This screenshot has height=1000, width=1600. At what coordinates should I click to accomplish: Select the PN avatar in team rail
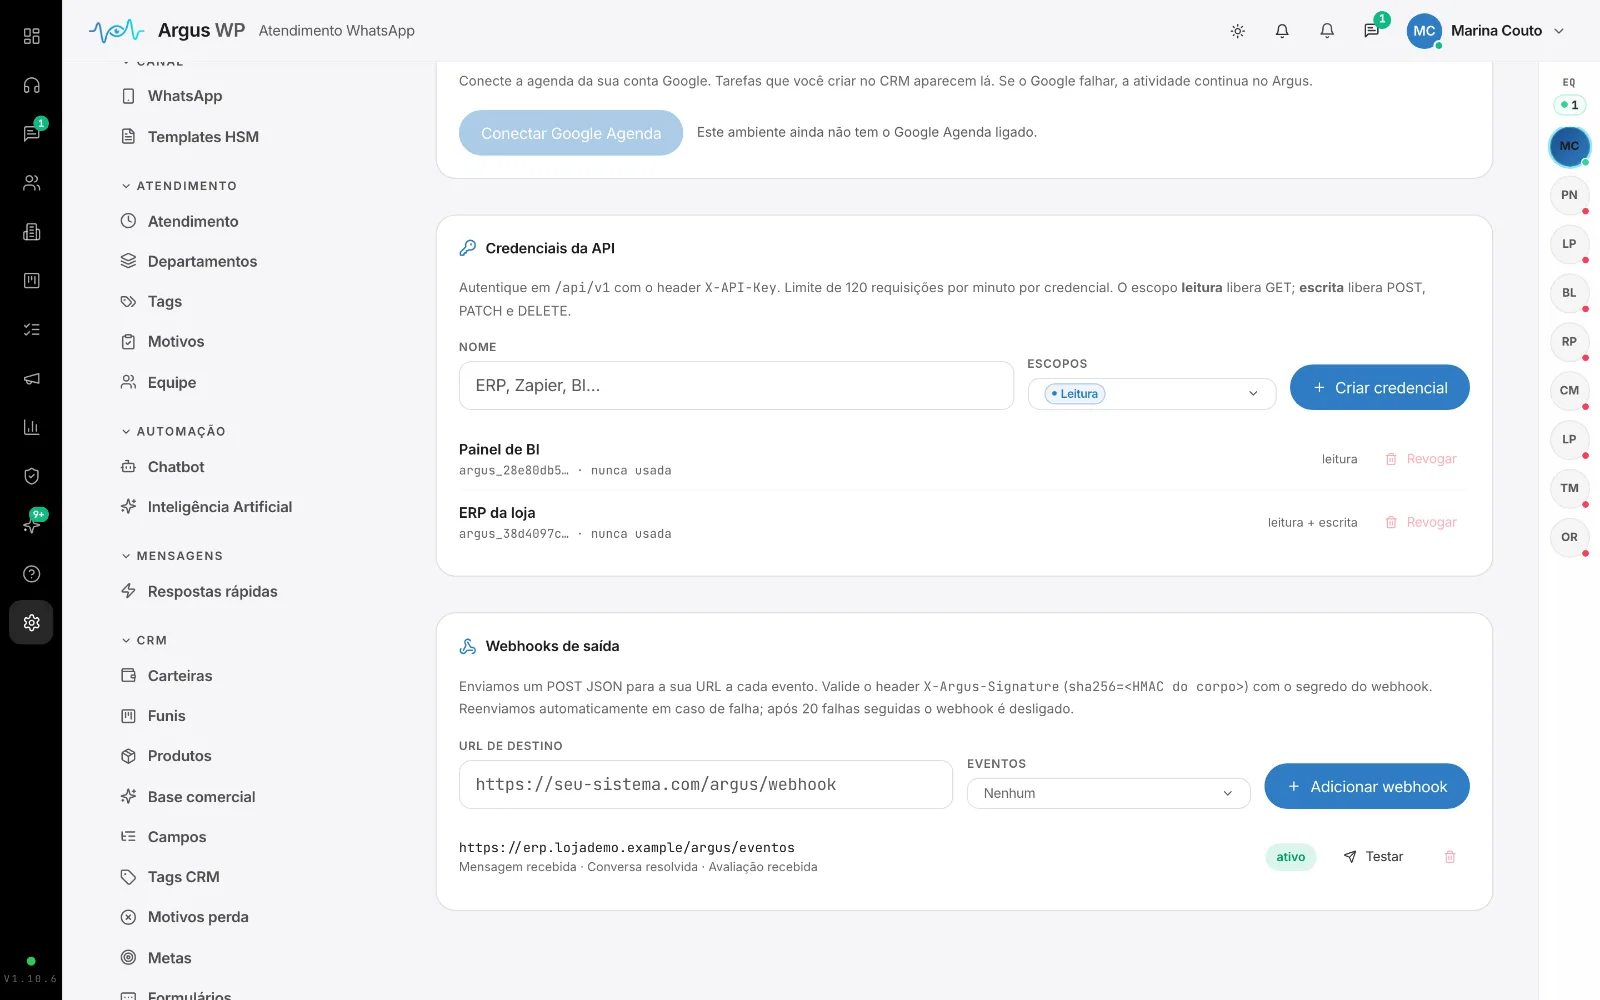(1569, 195)
